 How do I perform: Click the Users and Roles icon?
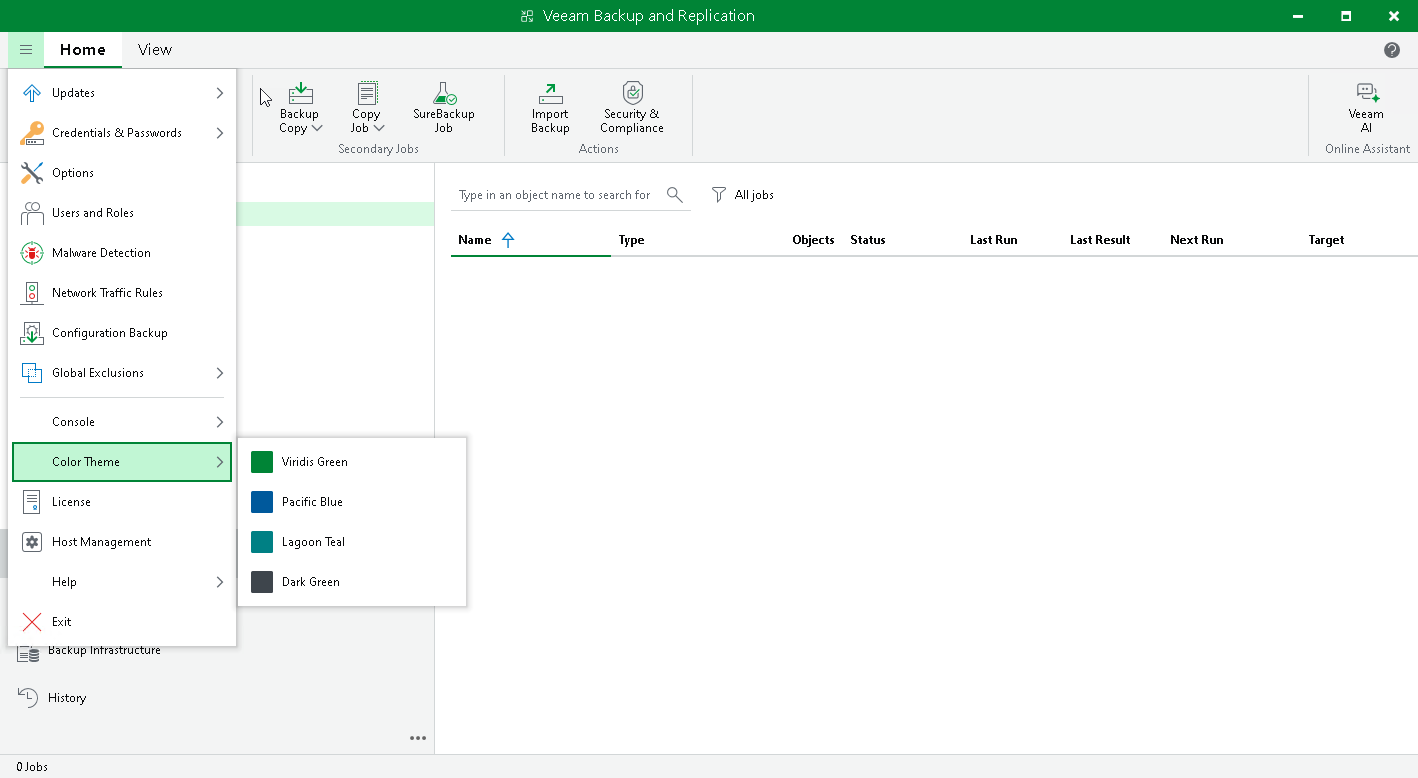tap(32, 213)
